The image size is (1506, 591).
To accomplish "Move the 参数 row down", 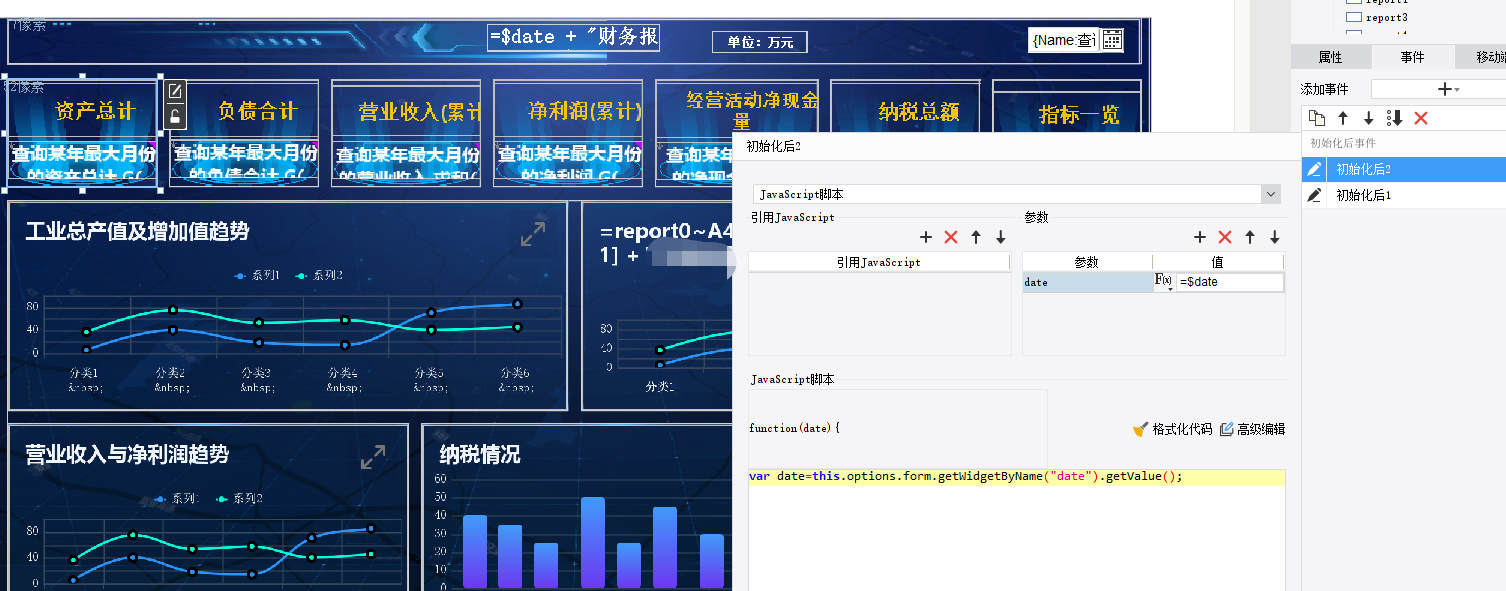I will click(1275, 237).
